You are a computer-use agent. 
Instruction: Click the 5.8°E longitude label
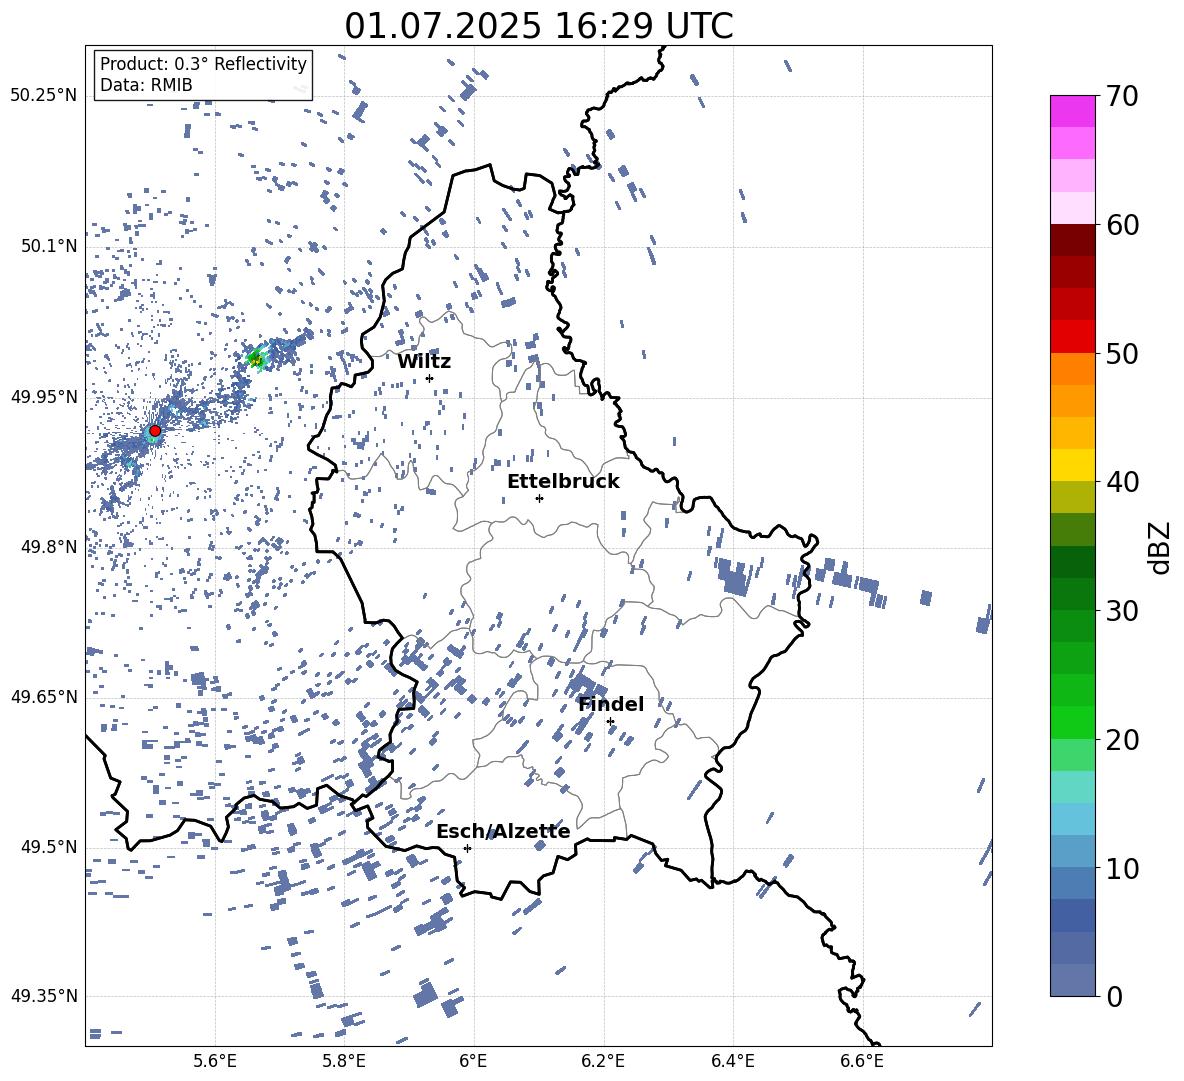(344, 1061)
